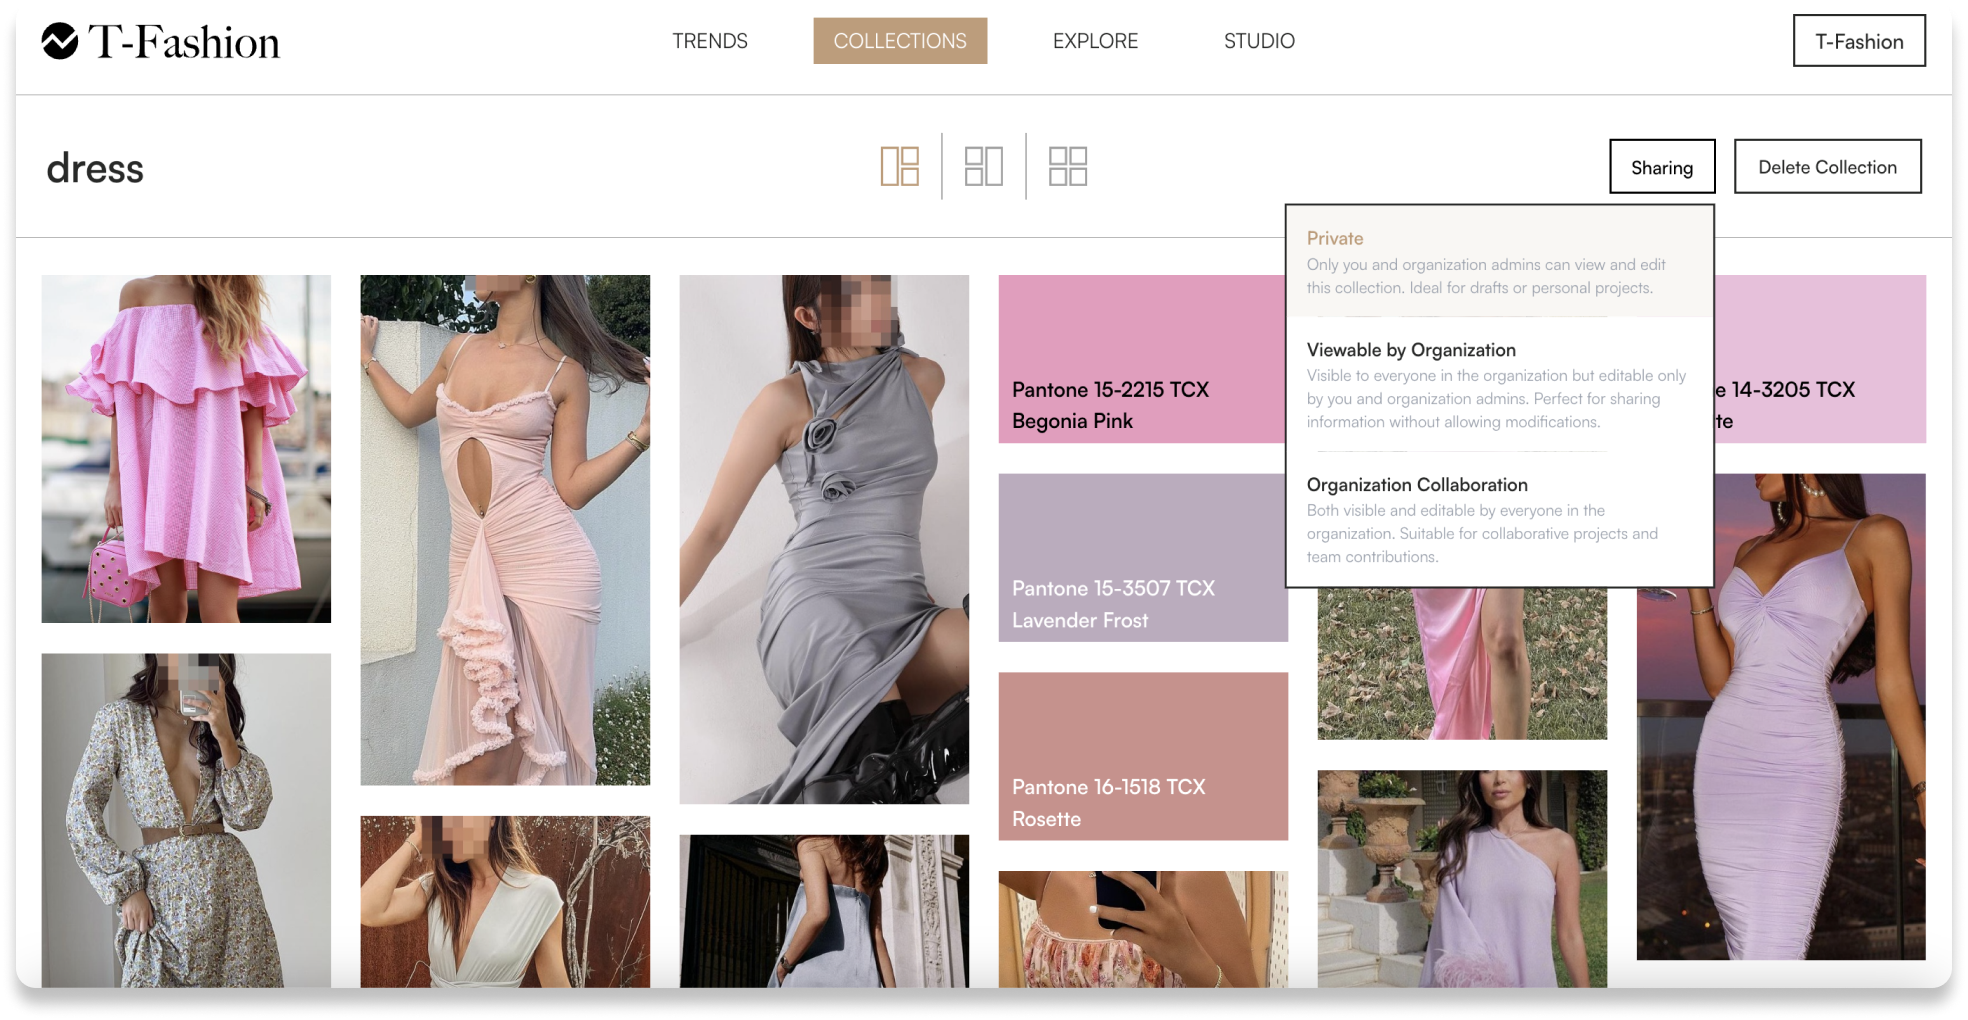Select the mixed masonry layout icon
The height and width of the screenshot is (1020, 1968).
[899, 166]
